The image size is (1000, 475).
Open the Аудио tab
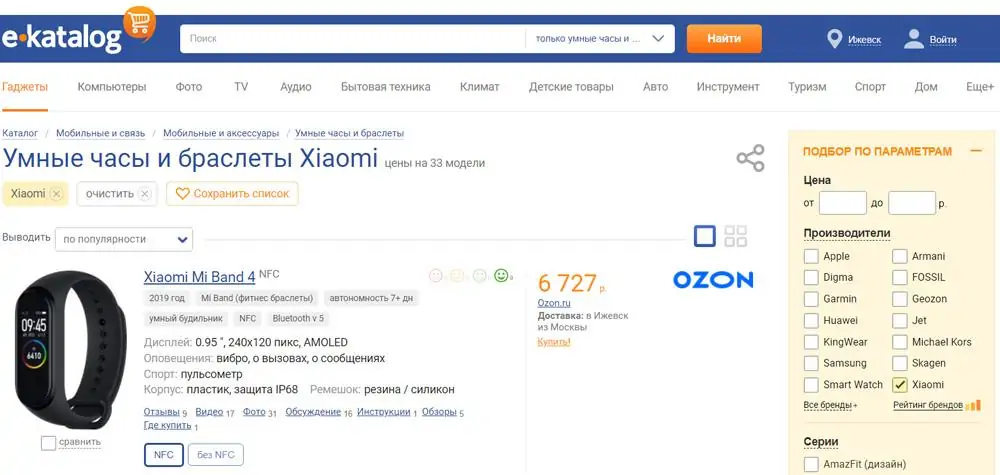(296, 87)
